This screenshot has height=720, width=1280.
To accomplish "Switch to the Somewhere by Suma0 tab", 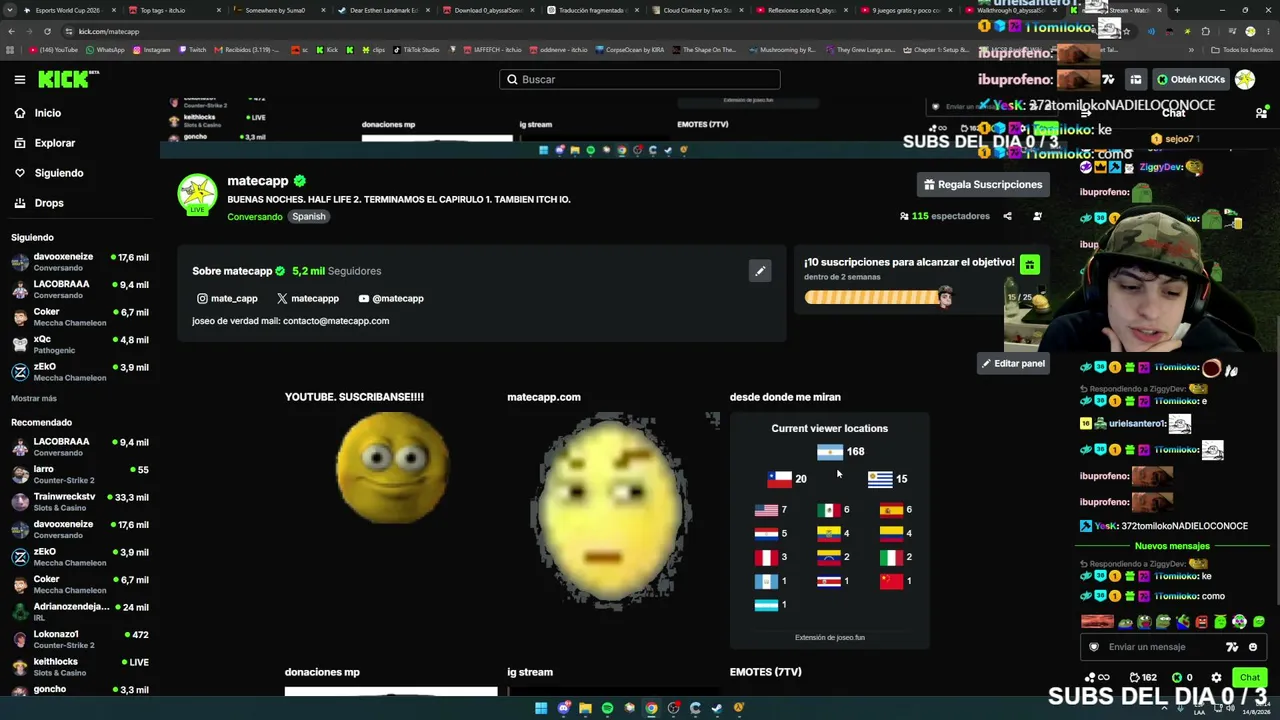I will (278, 10).
